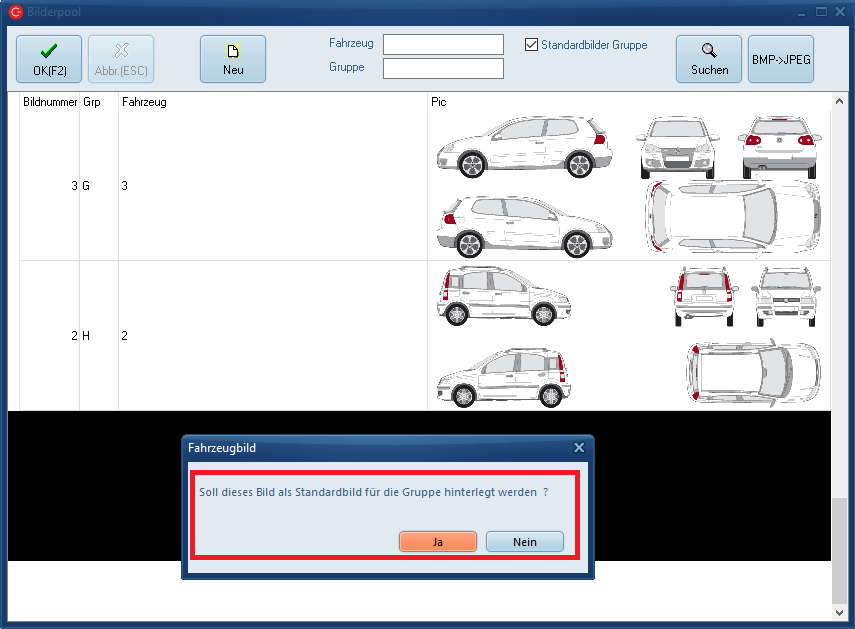Click into the Gruppe input field
855x629 pixels.
[x=443, y=69]
